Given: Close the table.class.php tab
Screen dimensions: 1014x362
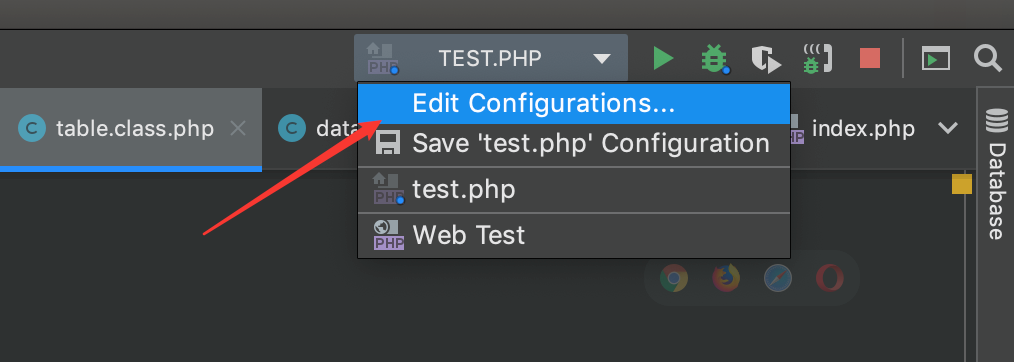Looking at the screenshot, I should coord(238,129).
